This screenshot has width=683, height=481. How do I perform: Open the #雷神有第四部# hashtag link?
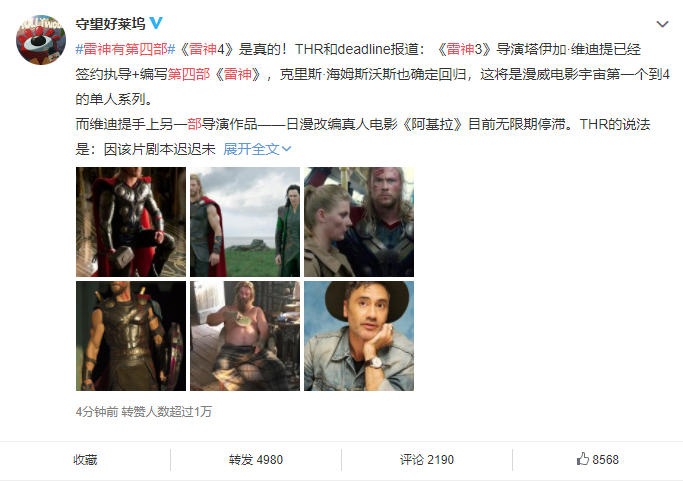pos(125,49)
